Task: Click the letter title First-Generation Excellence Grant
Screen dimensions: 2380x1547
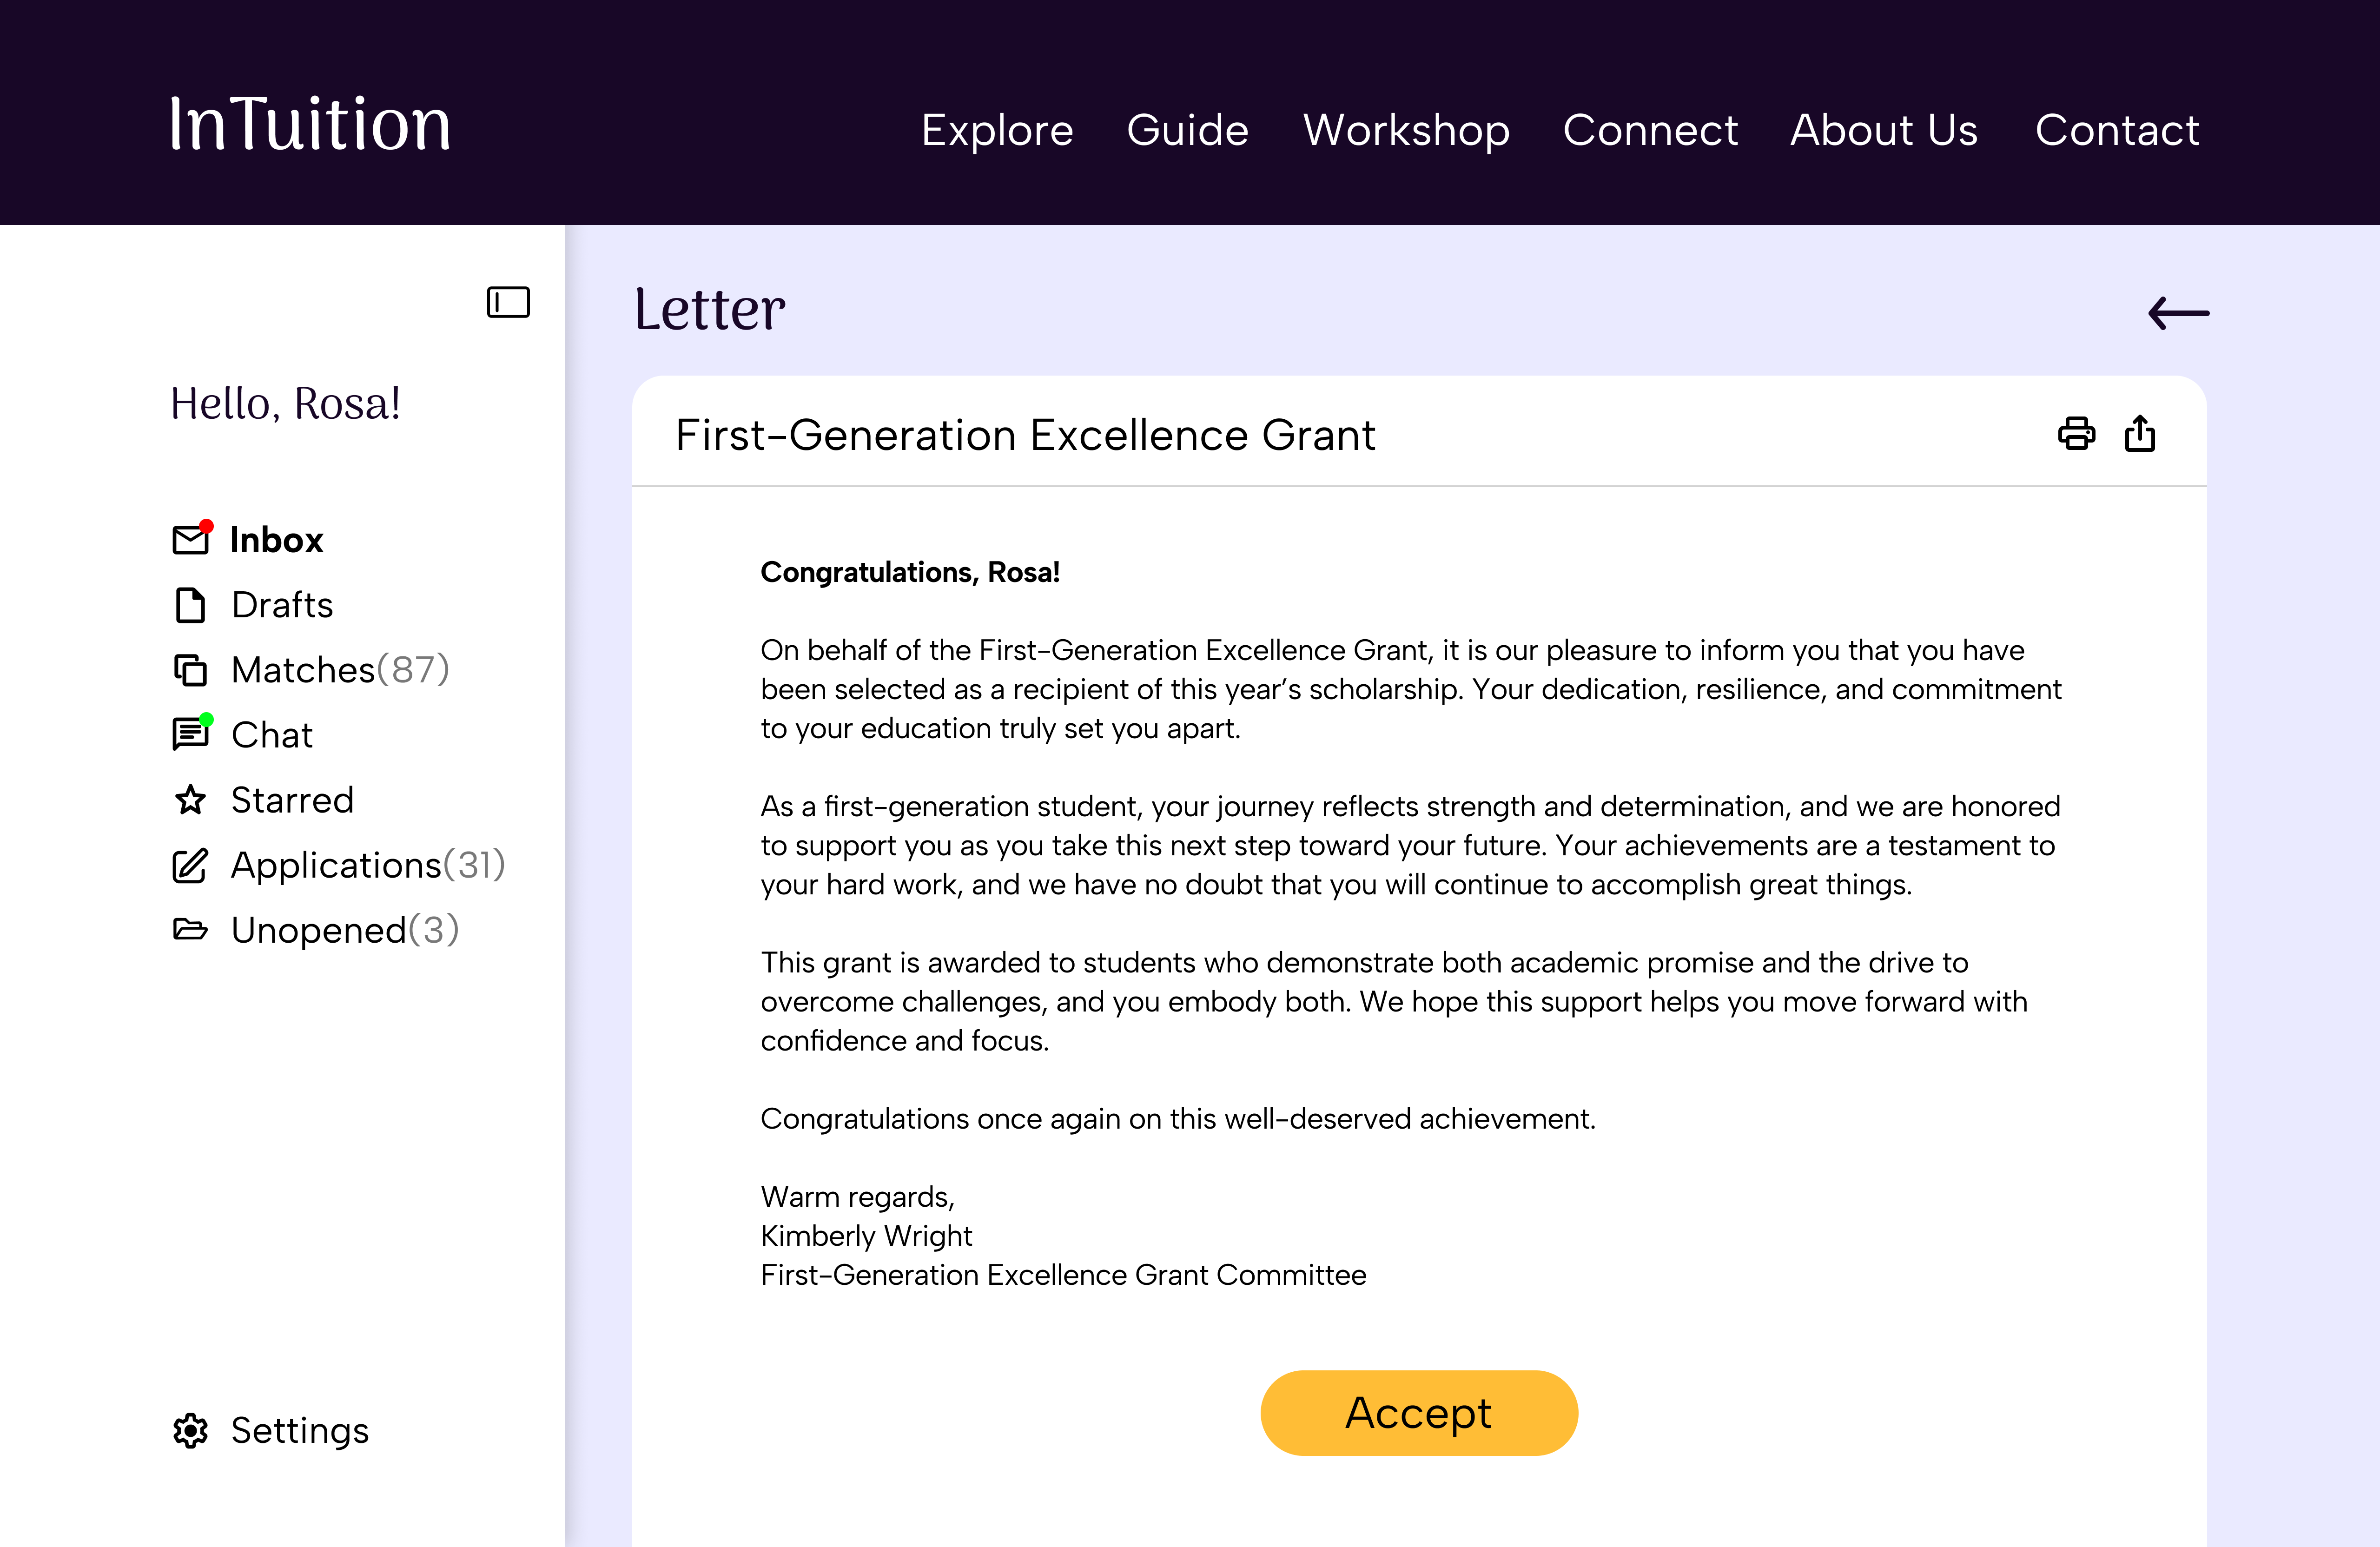Action: [x=1025, y=435]
